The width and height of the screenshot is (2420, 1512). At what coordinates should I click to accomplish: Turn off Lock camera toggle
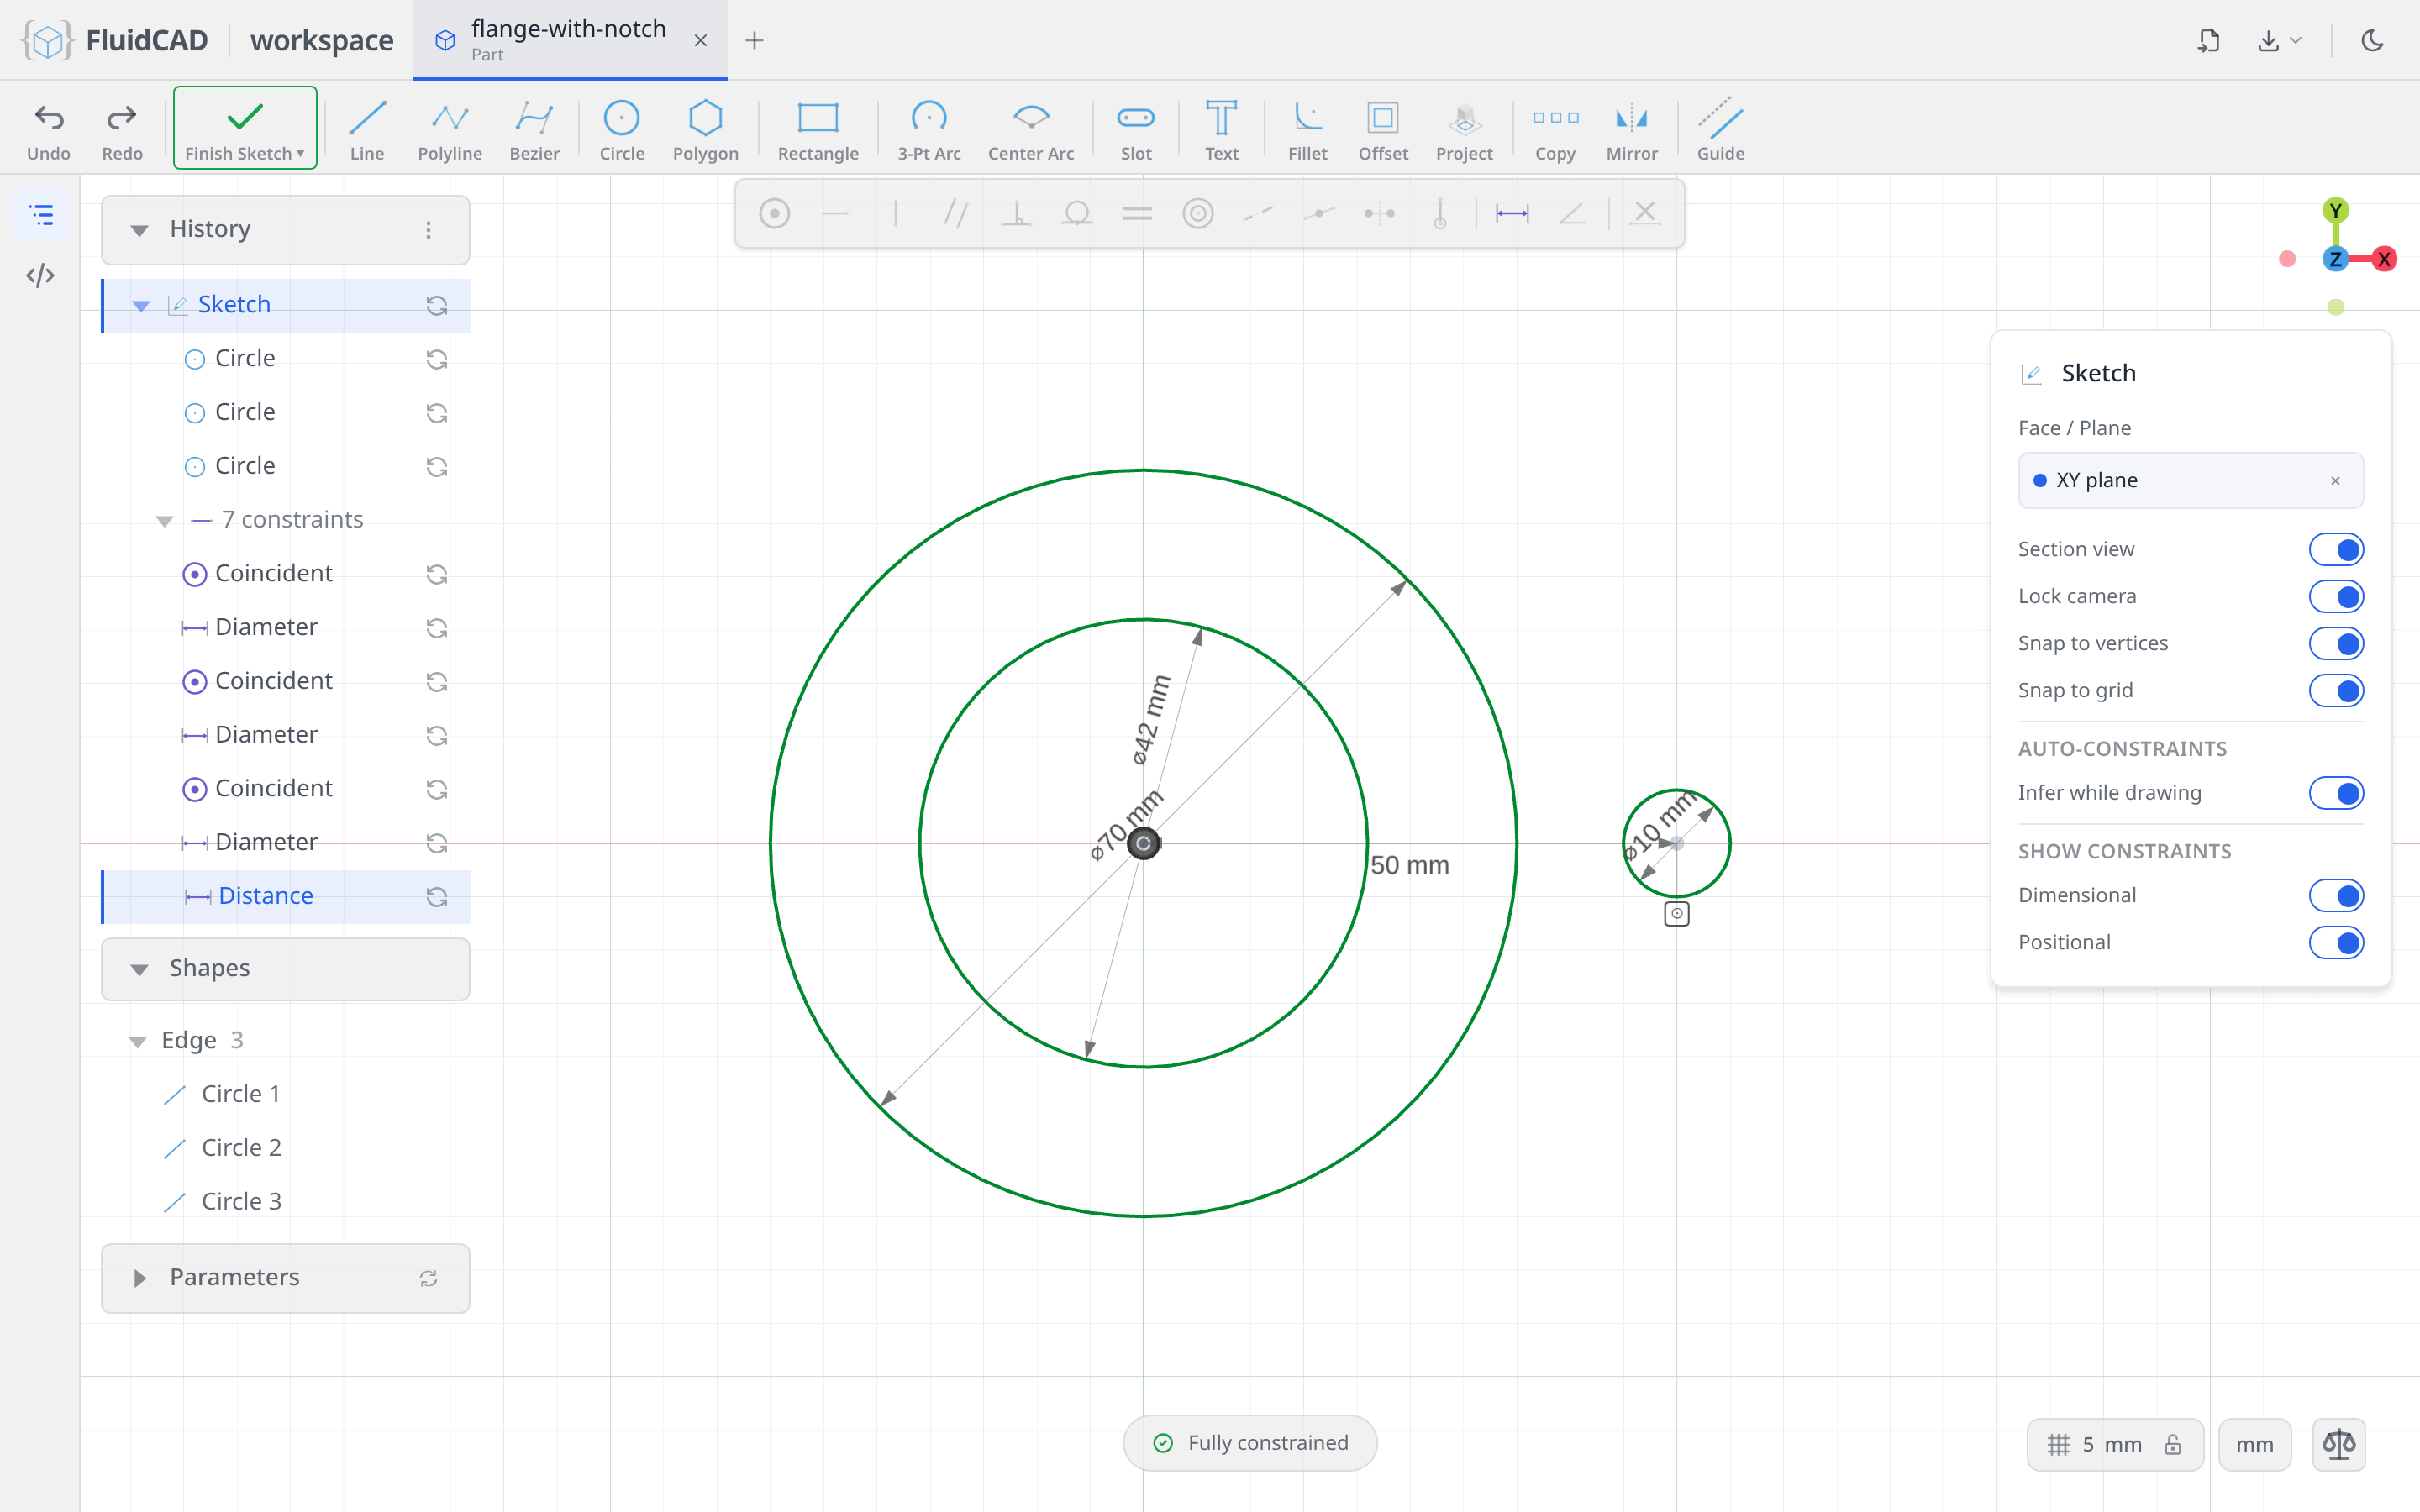2336,596
